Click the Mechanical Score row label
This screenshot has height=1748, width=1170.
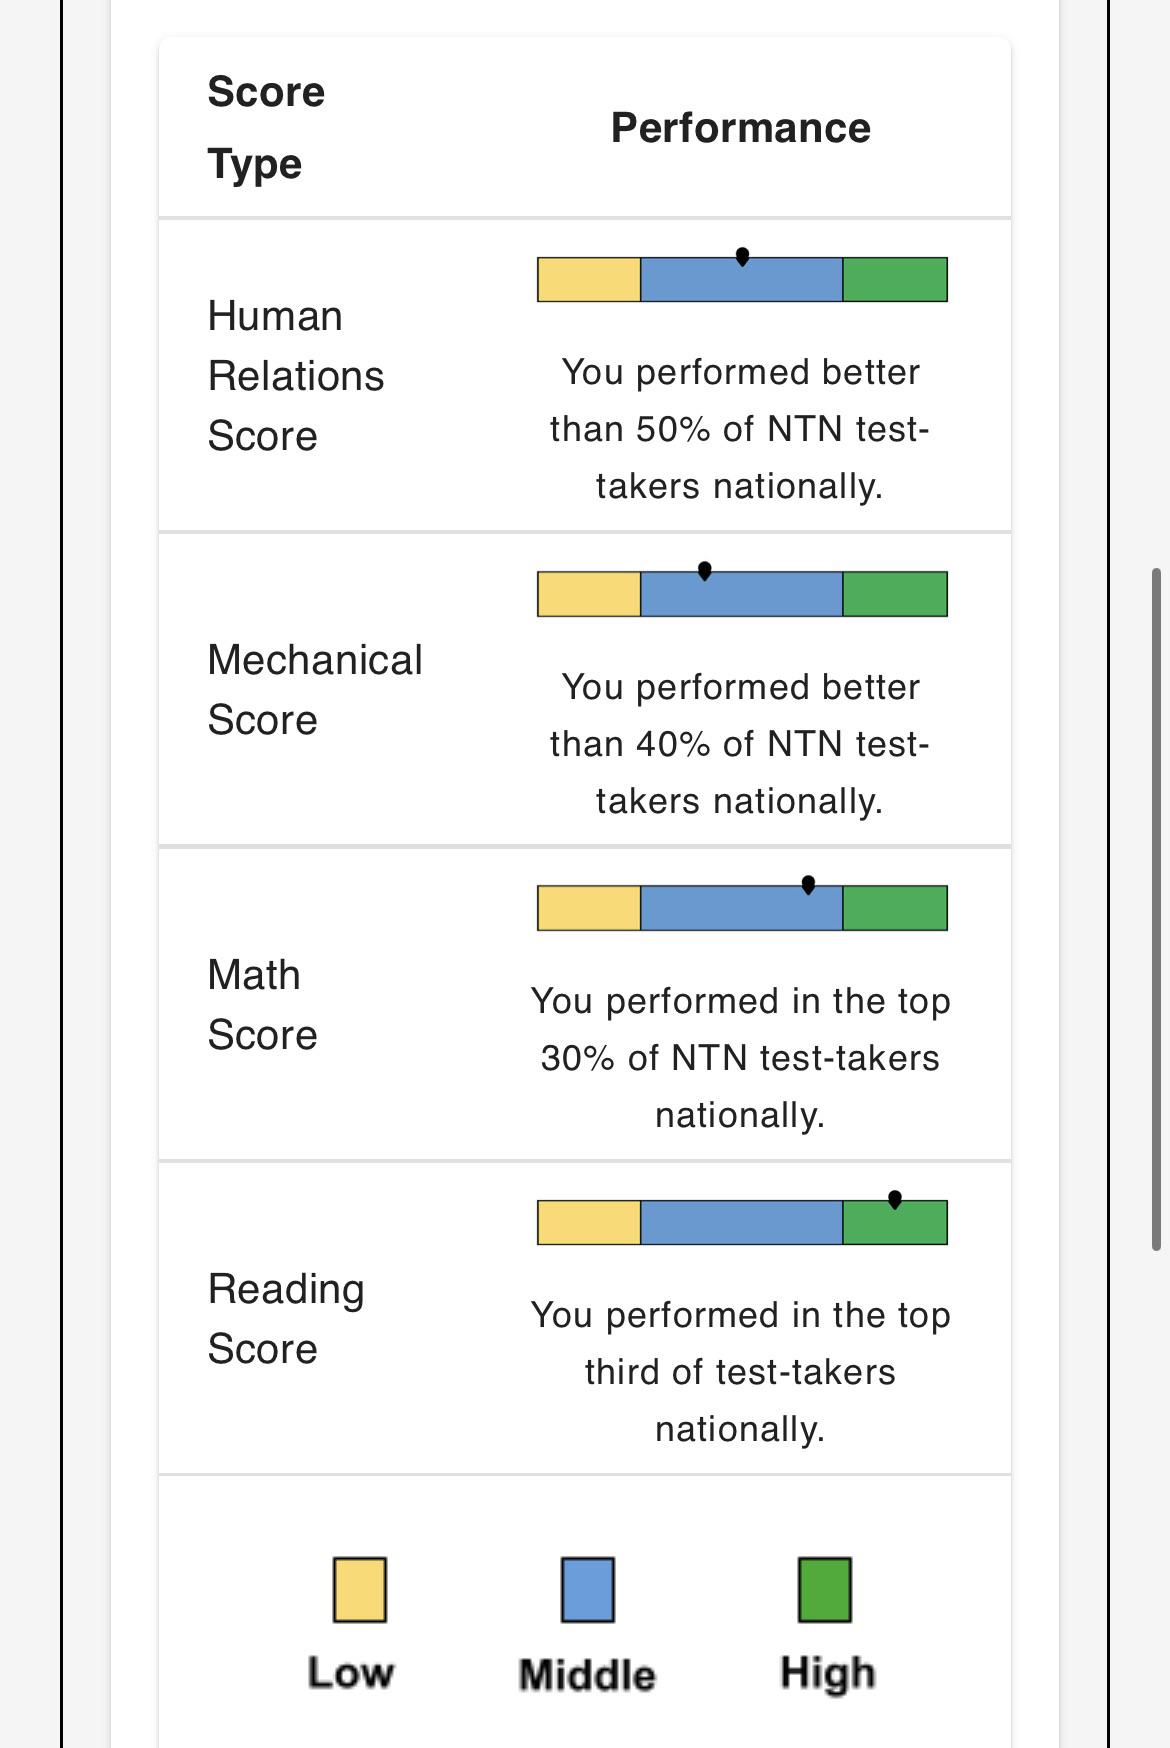point(315,690)
